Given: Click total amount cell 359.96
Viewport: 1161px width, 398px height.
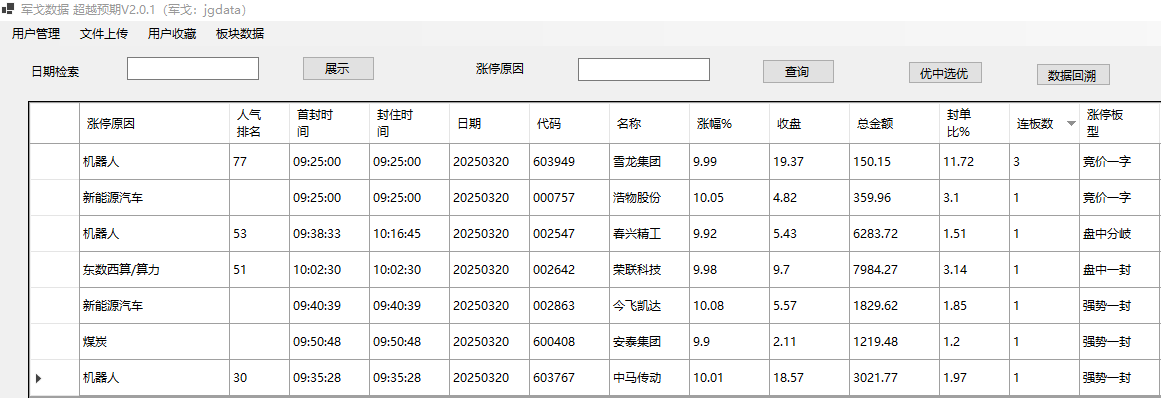Looking at the screenshot, I should coord(893,198).
